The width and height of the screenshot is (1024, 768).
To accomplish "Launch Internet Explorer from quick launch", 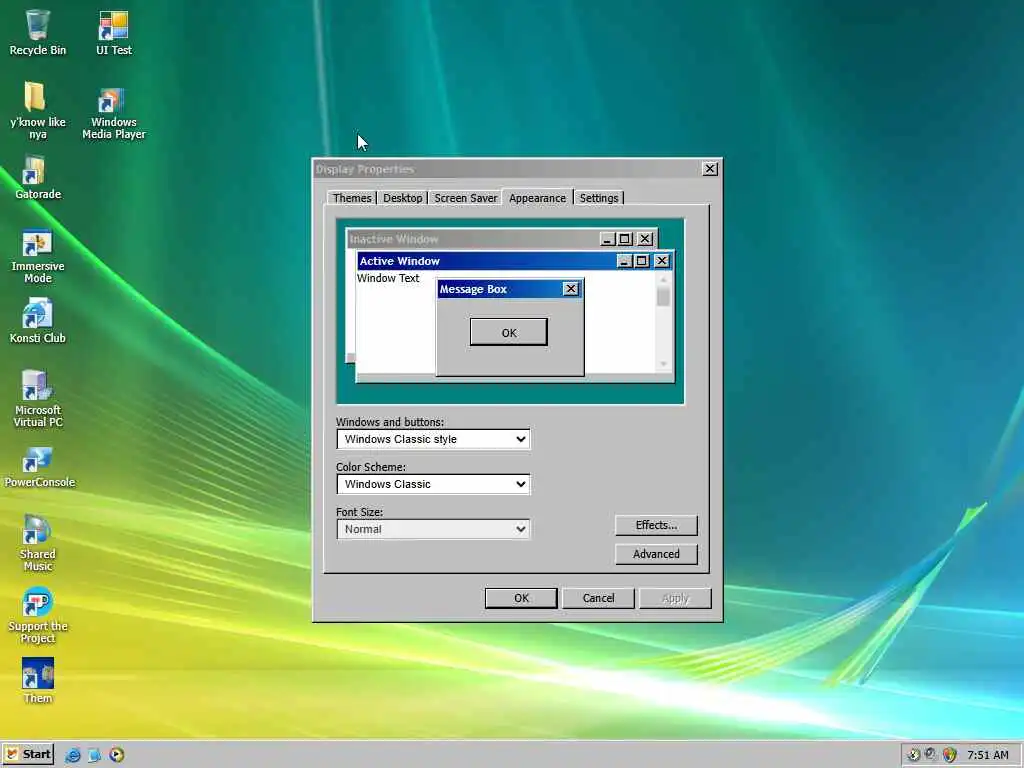I will point(72,755).
